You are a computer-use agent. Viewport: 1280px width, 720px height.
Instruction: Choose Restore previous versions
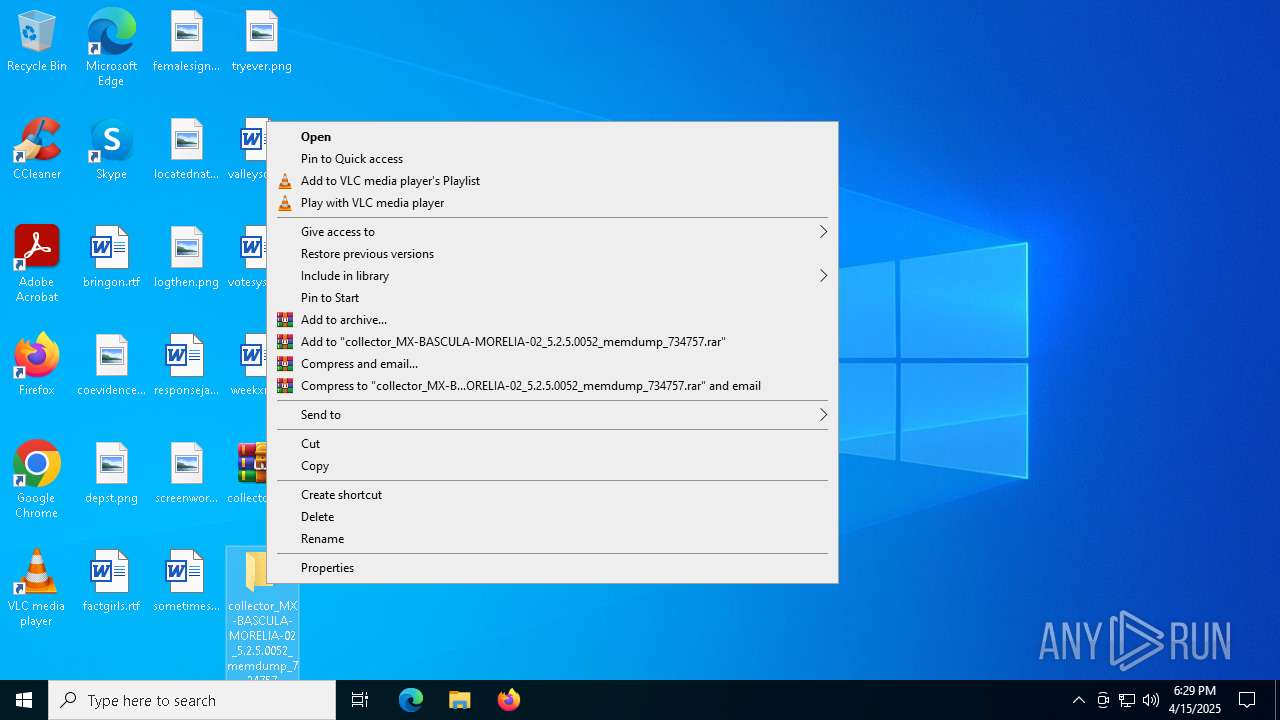[x=552, y=254]
